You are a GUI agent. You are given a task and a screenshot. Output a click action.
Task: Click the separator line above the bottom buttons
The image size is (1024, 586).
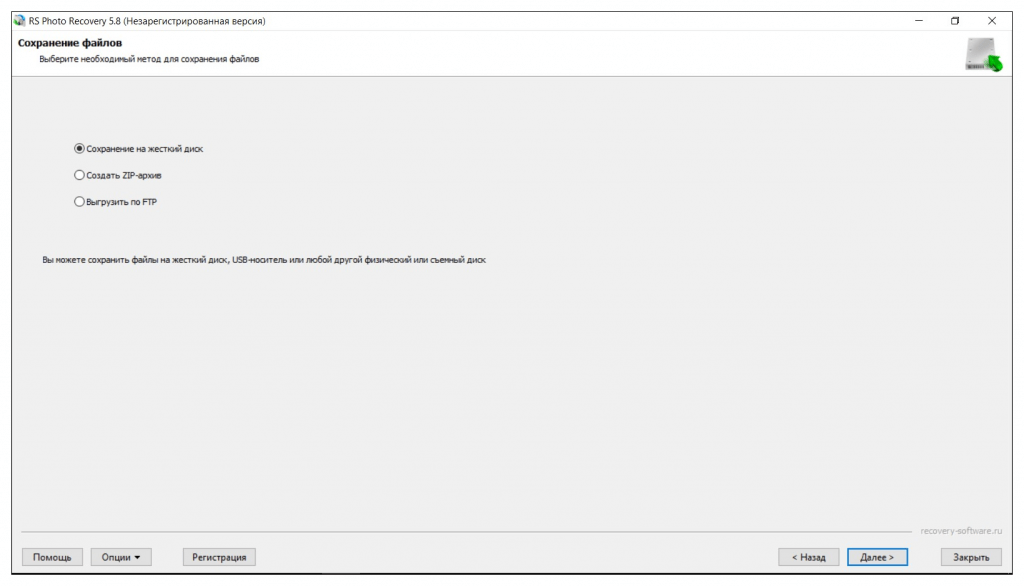(x=468, y=531)
